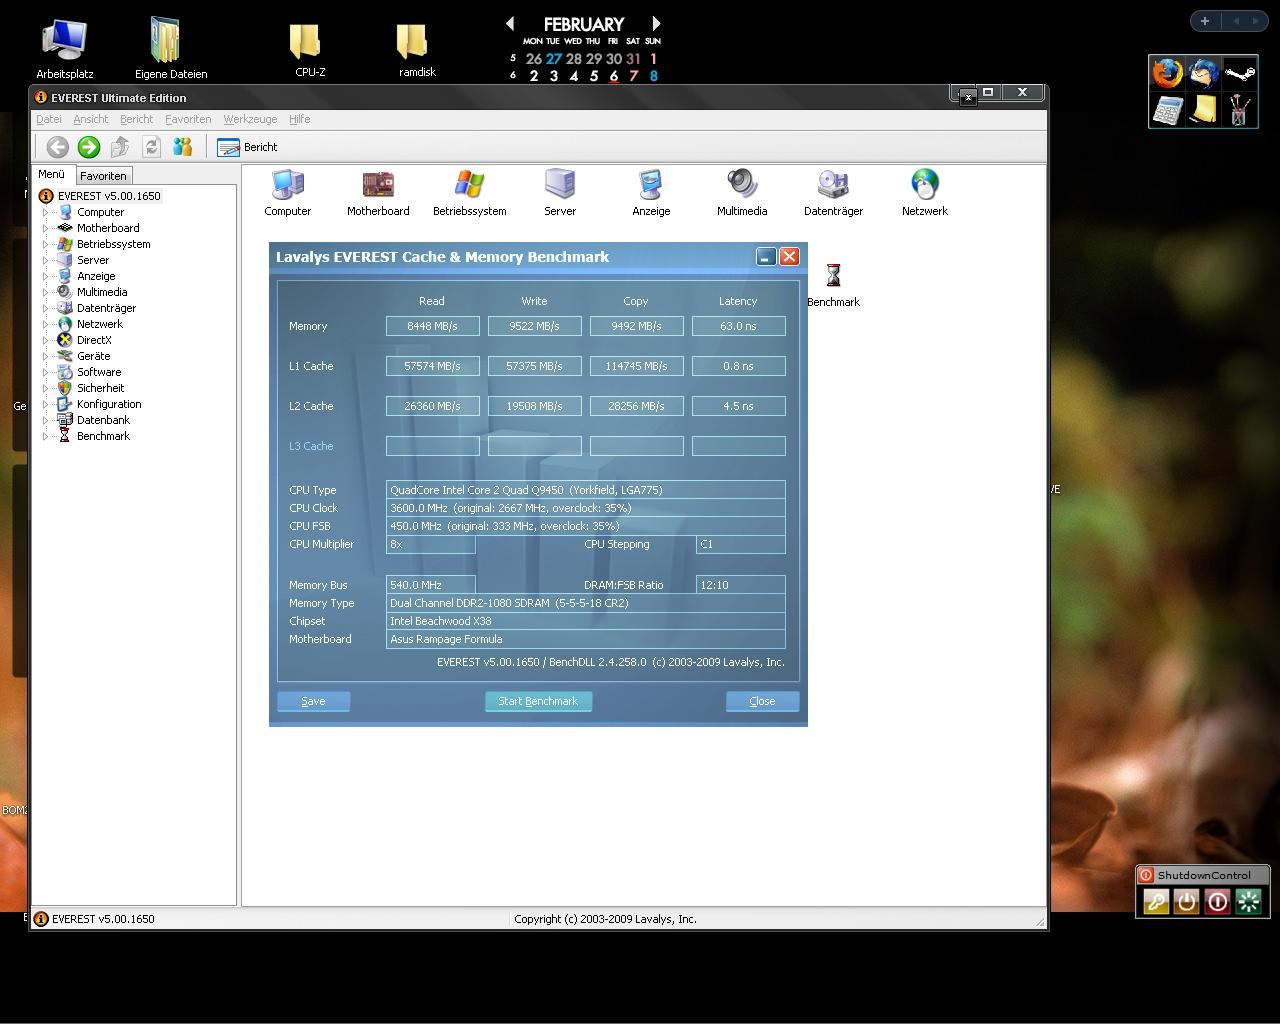Open Eigene Dateien desktop icon
The height and width of the screenshot is (1024, 1280).
(171, 48)
